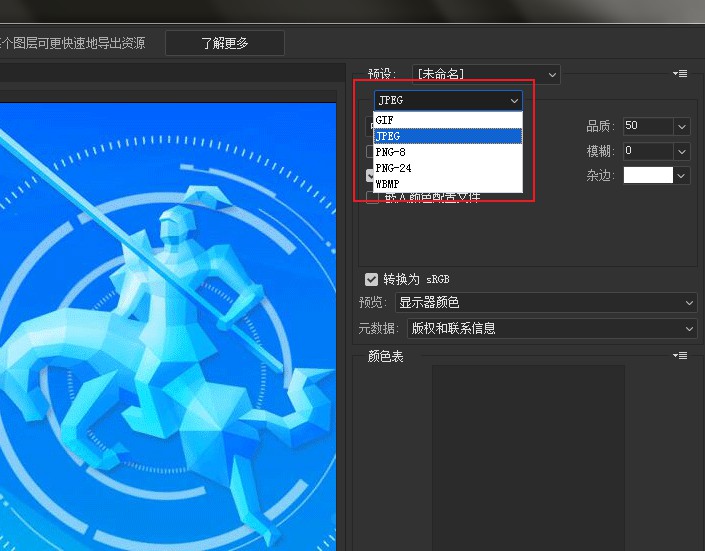Choose GIF from the format list
705x551 pixels.
tap(448, 120)
